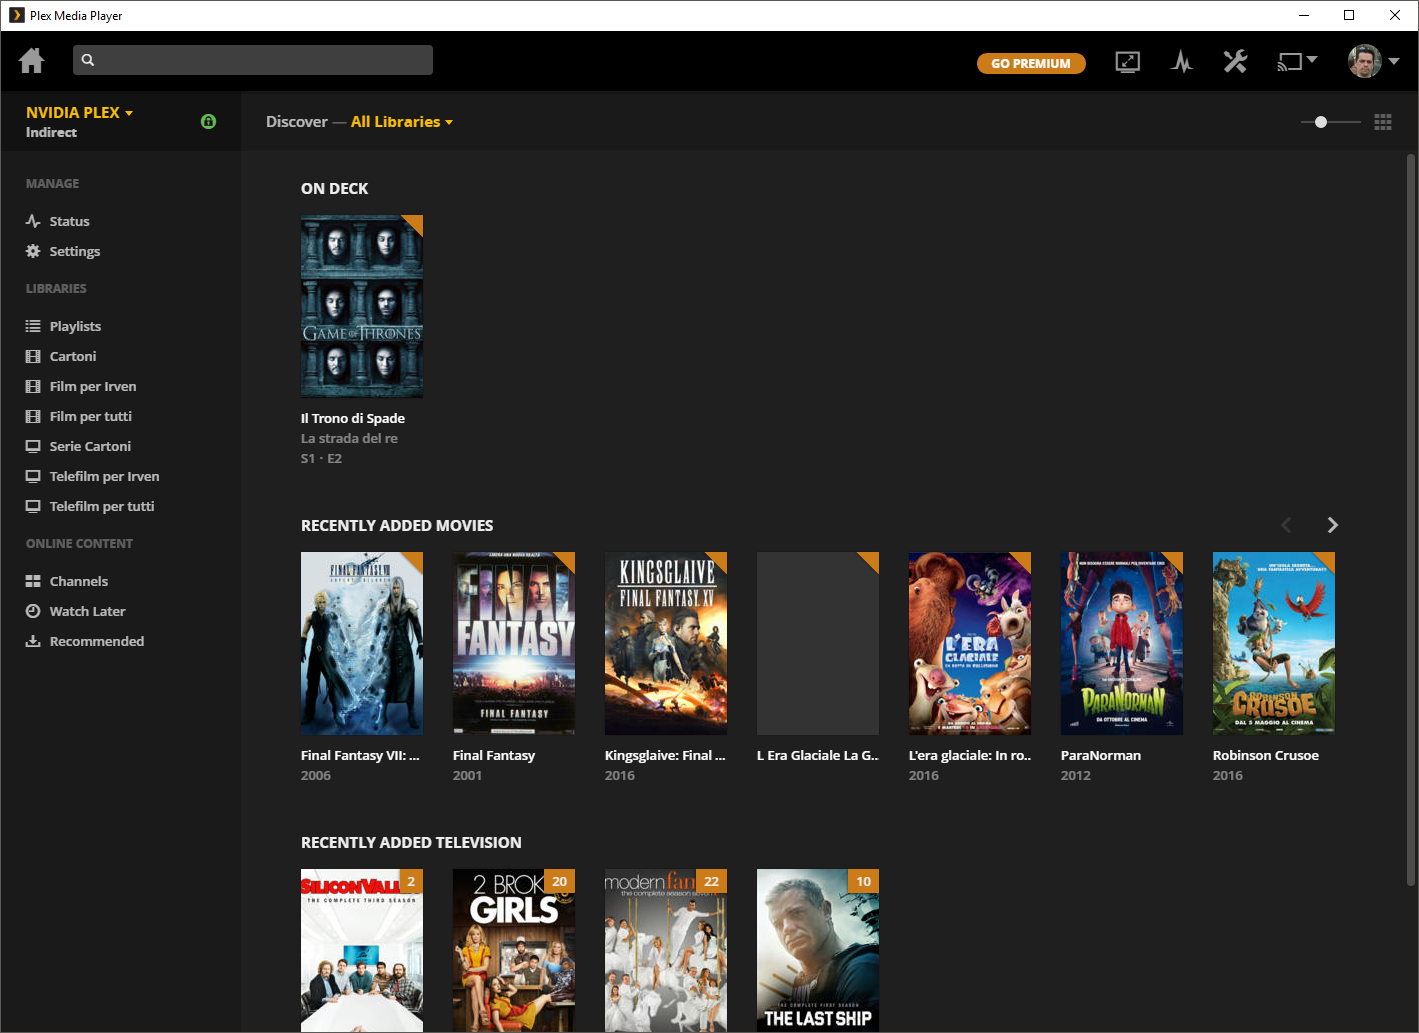Click the search magnifier icon
Image resolution: width=1419 pixels, height=1033 pixels.
[88, 60]
